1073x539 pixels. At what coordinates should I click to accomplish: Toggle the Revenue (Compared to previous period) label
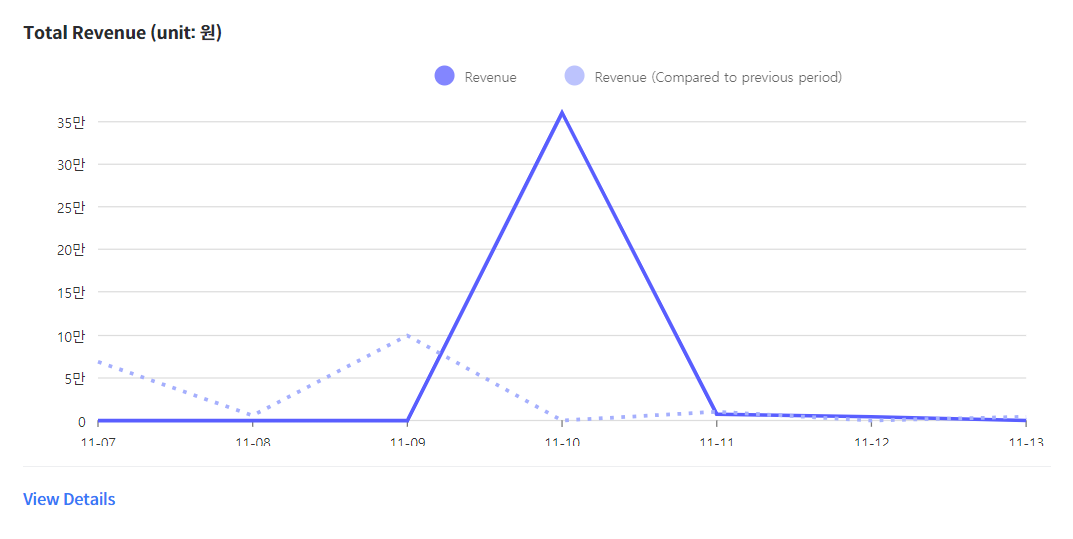click(x=718, y=77)
